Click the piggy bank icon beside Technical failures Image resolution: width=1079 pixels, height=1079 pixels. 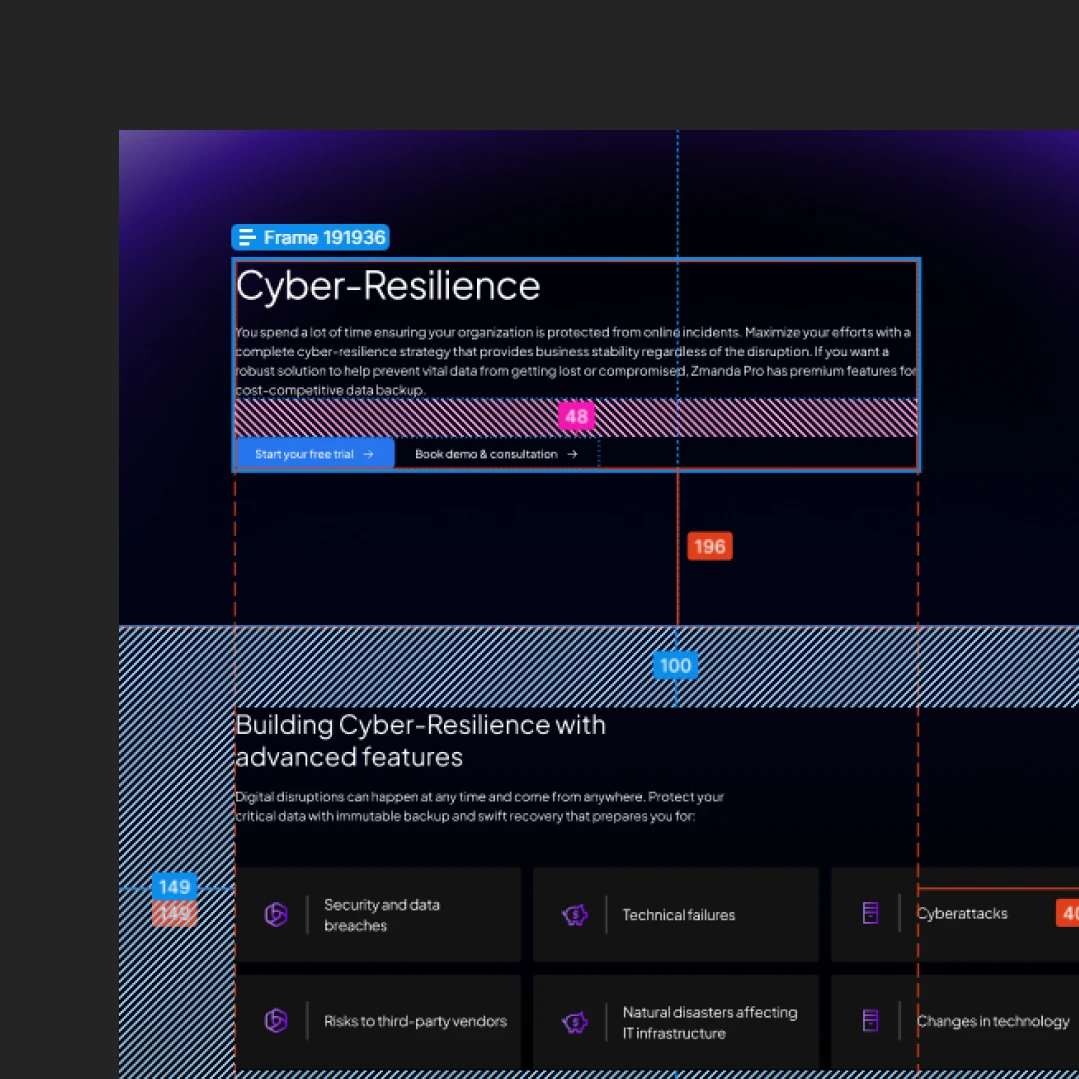pos(574,914)
